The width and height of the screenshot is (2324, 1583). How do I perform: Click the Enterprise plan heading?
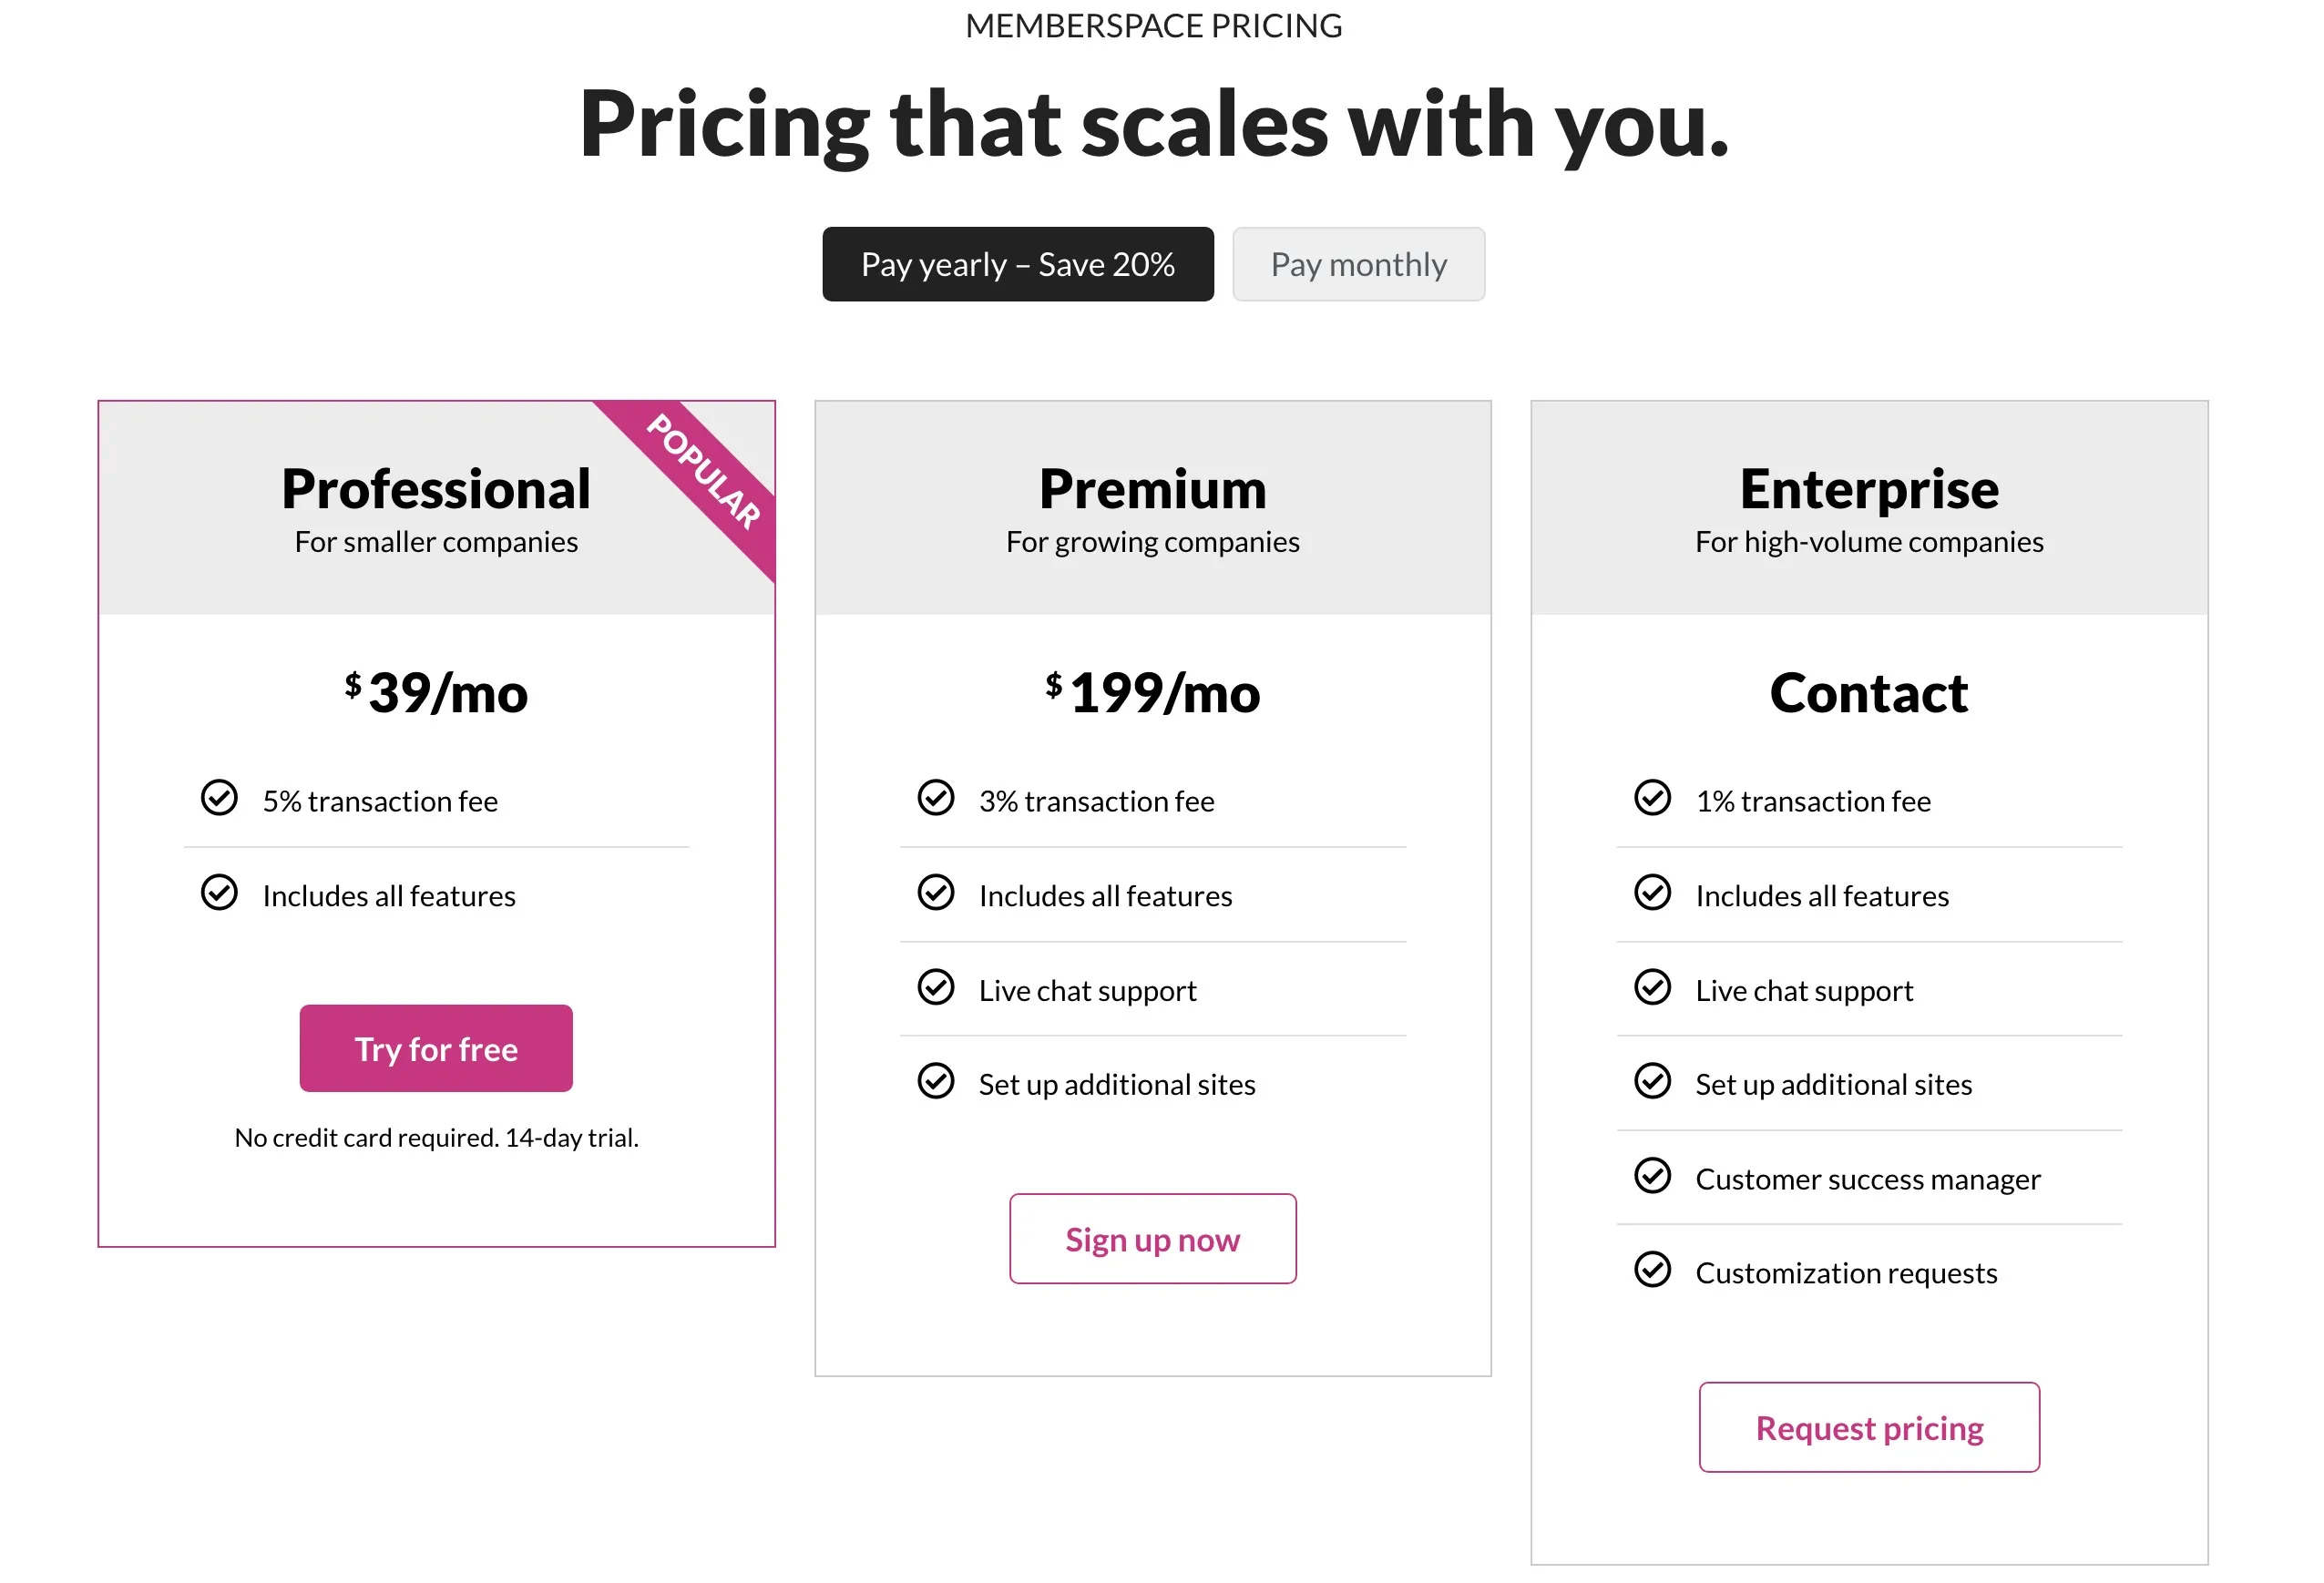tap(1868, 489)
